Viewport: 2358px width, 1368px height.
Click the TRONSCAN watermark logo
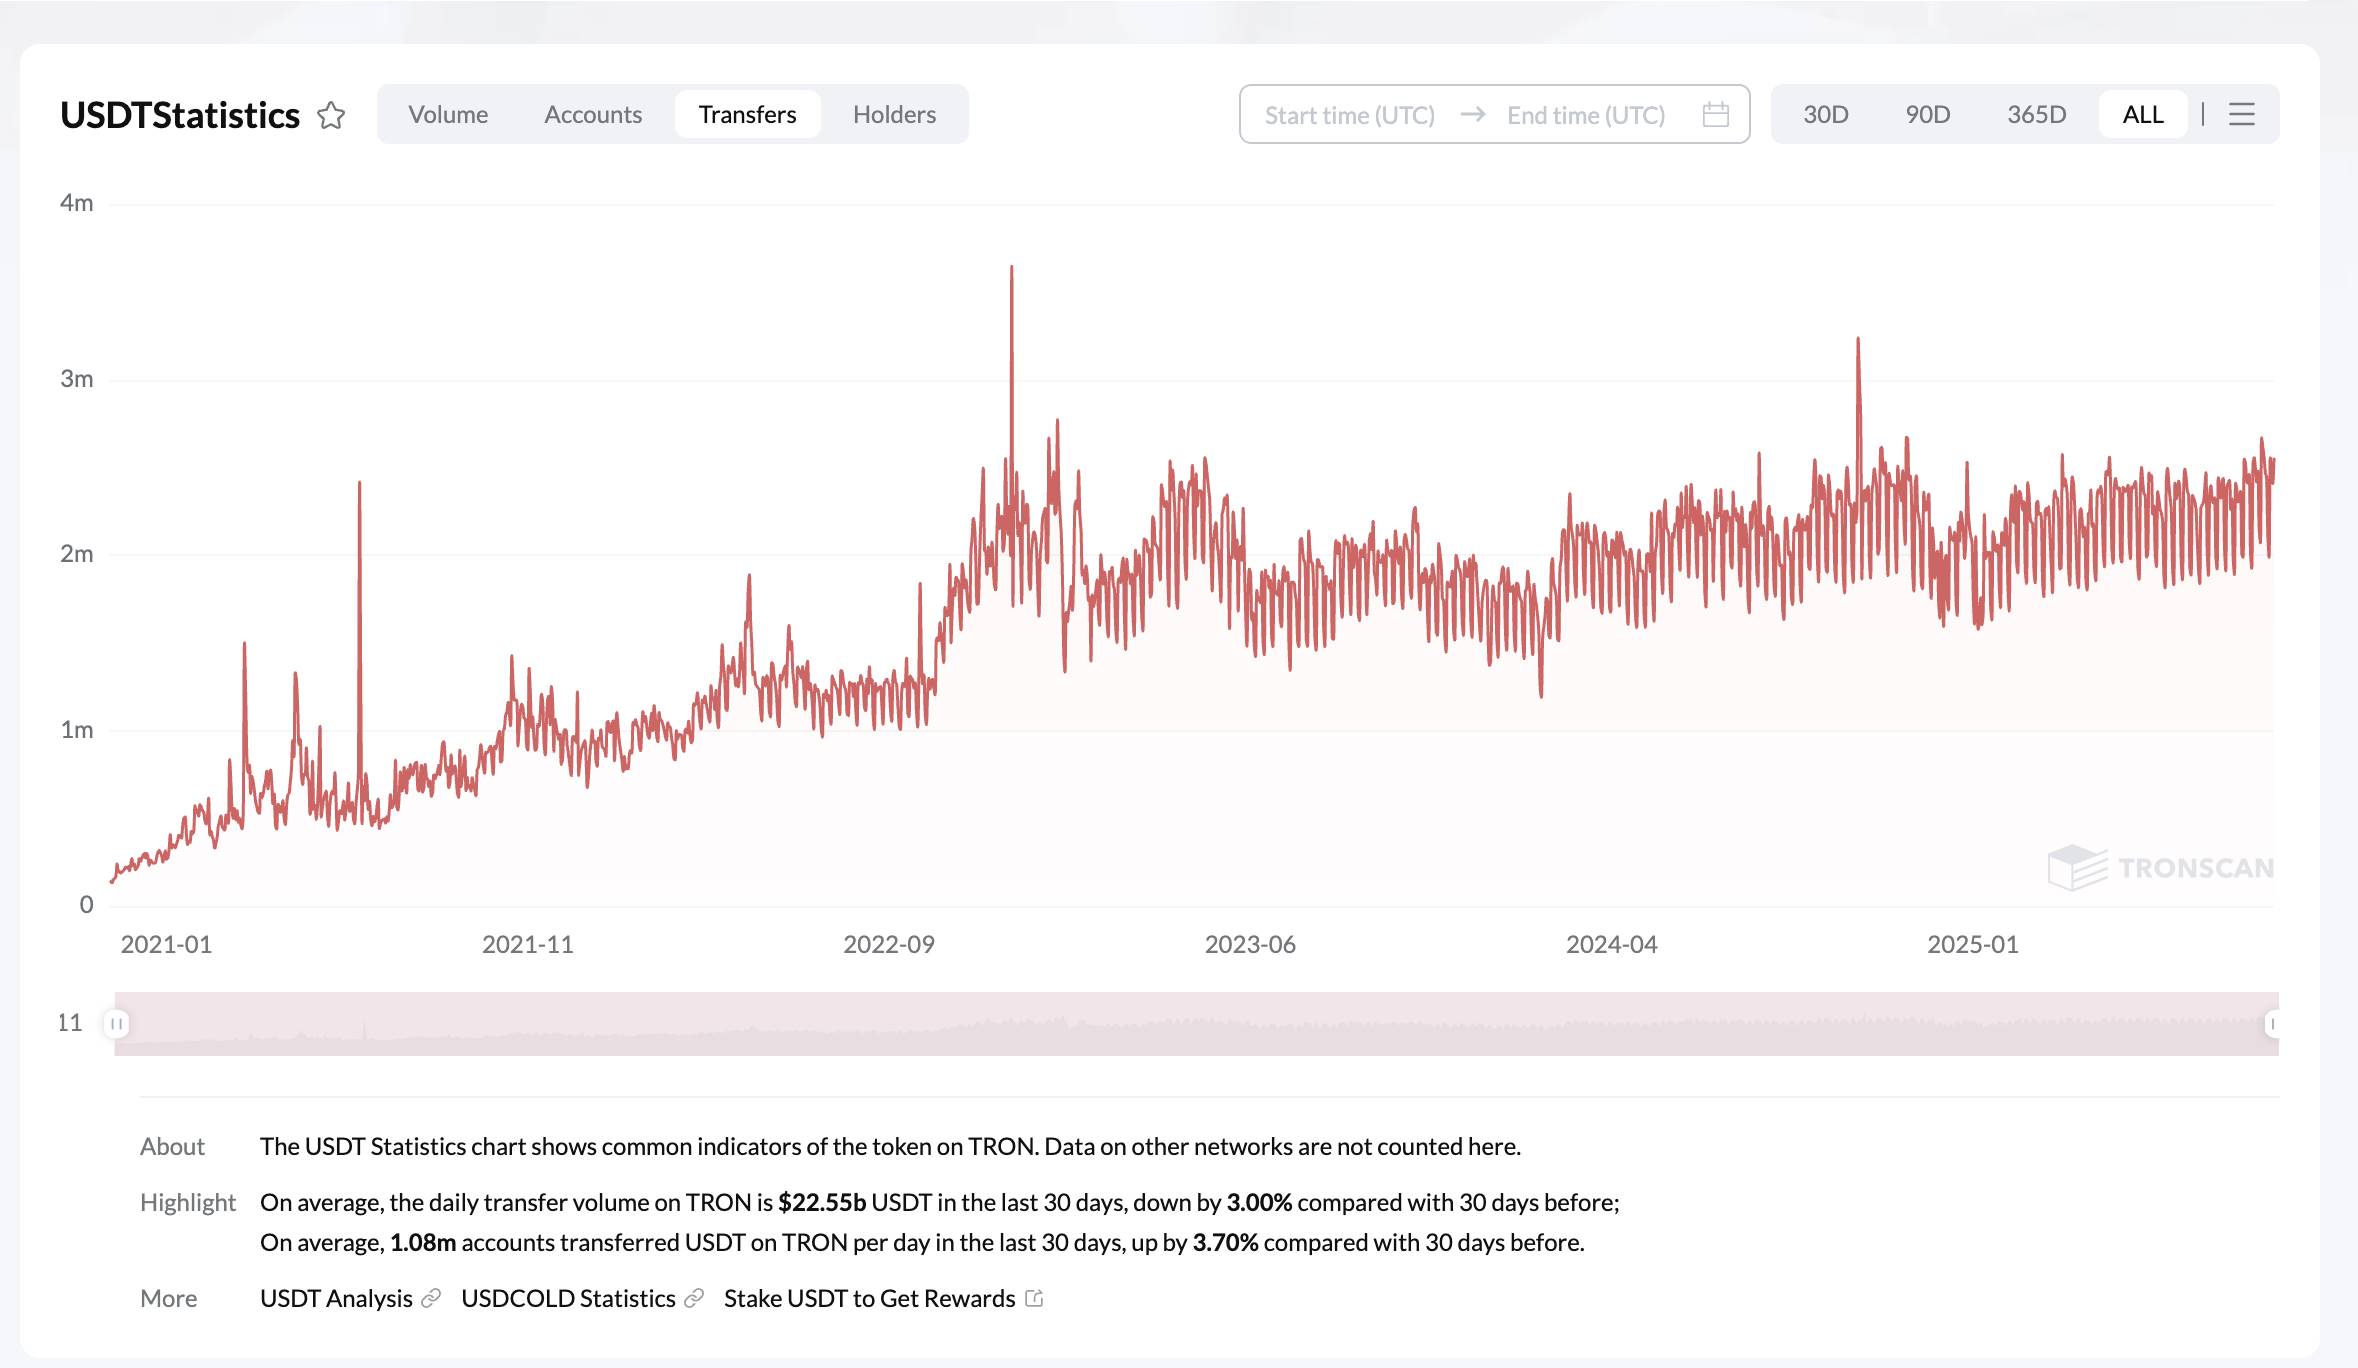(2161, 867)
